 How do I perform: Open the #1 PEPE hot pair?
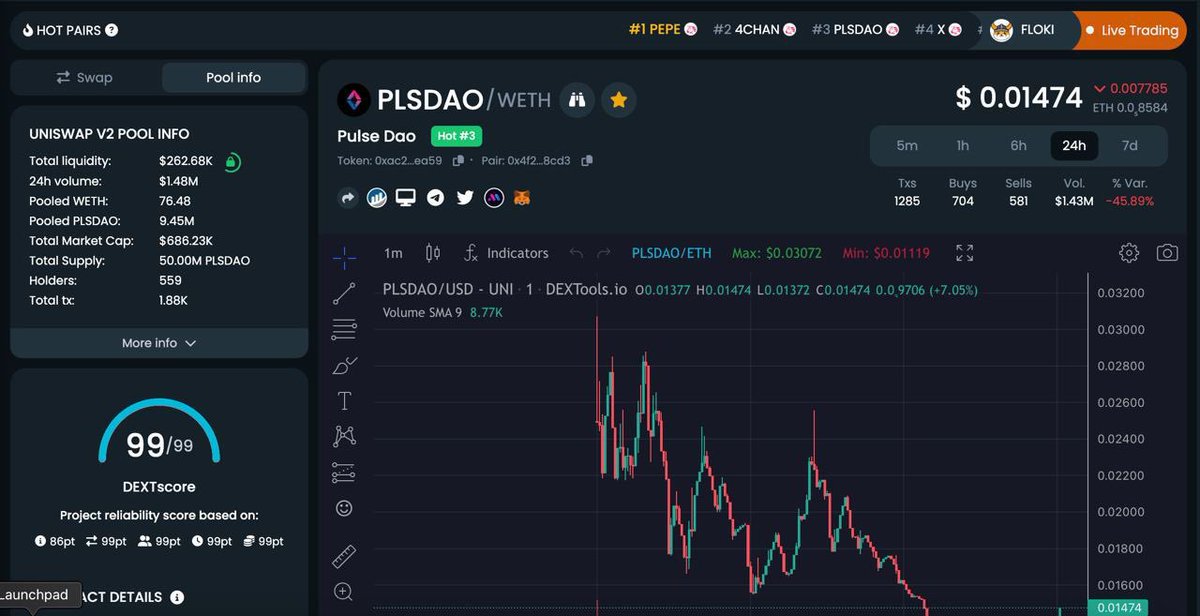pos(662,30)
